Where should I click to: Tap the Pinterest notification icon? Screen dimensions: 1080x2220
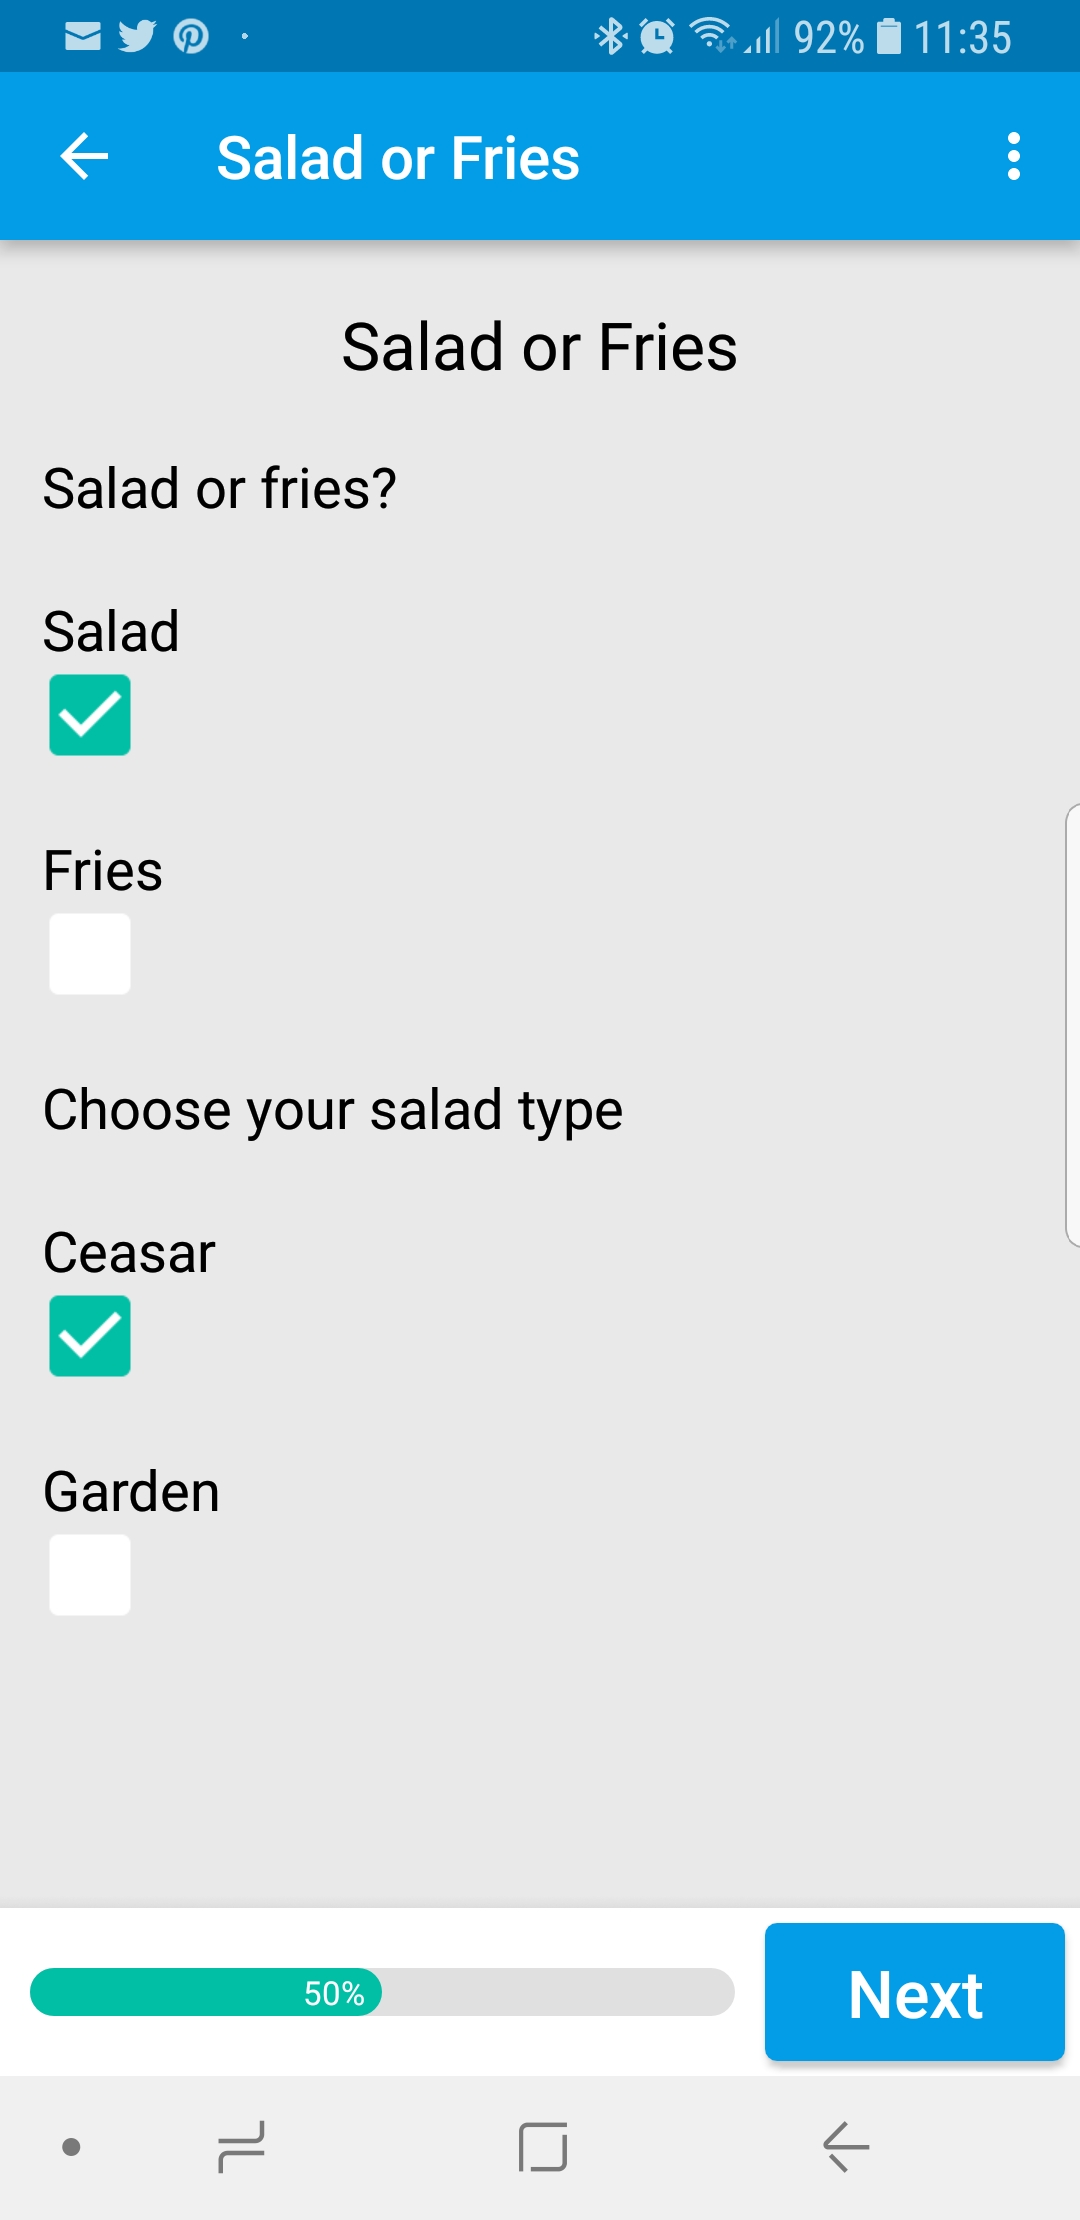click(x=191, y=37)
